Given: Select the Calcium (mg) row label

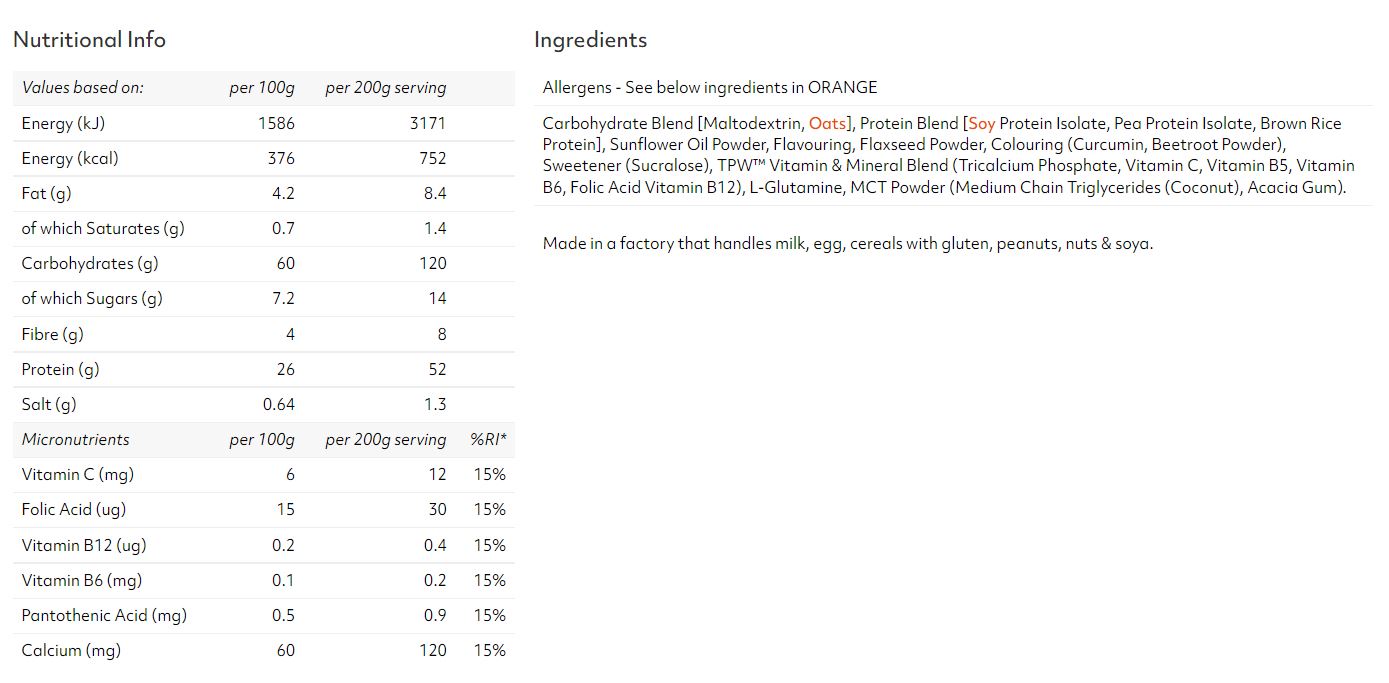Looking at the screenshot, I should pos(71,650).
